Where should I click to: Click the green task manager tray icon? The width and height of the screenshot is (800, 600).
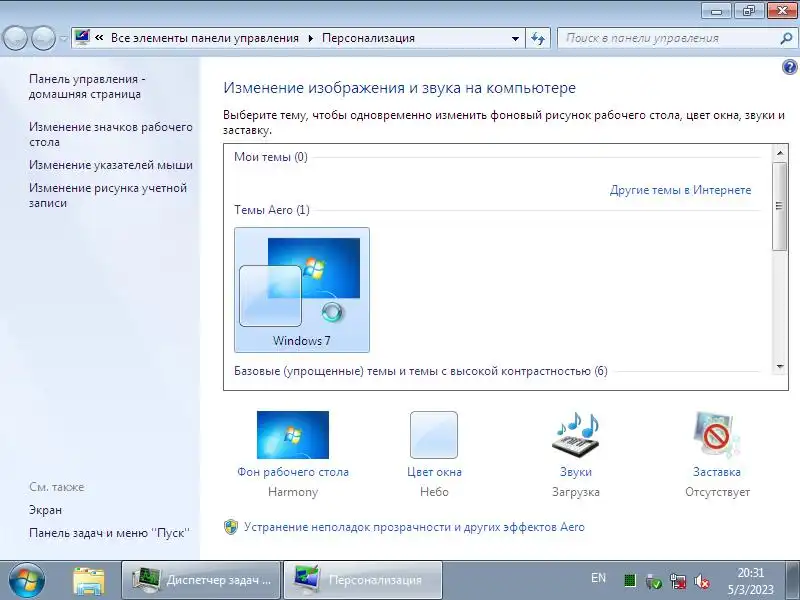click(630, 581)
